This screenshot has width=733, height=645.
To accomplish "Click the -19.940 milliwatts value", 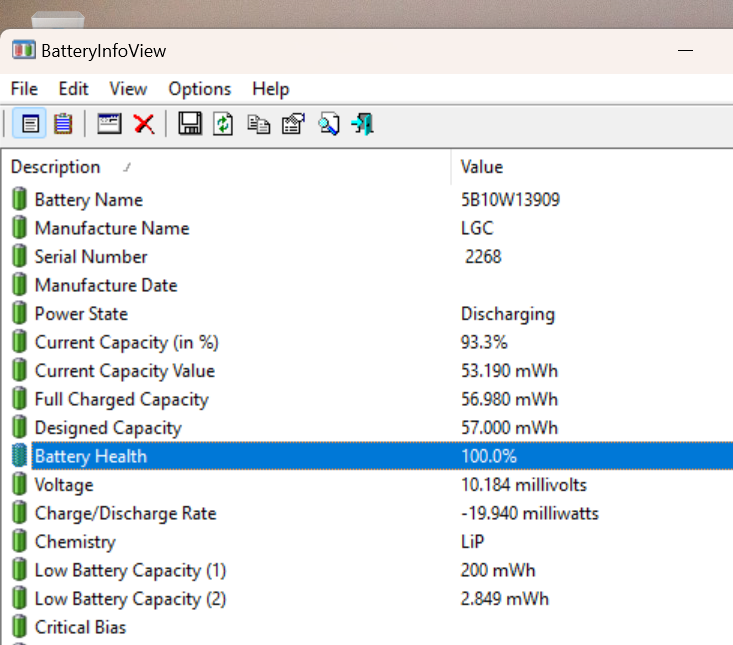I will point(530,514).
